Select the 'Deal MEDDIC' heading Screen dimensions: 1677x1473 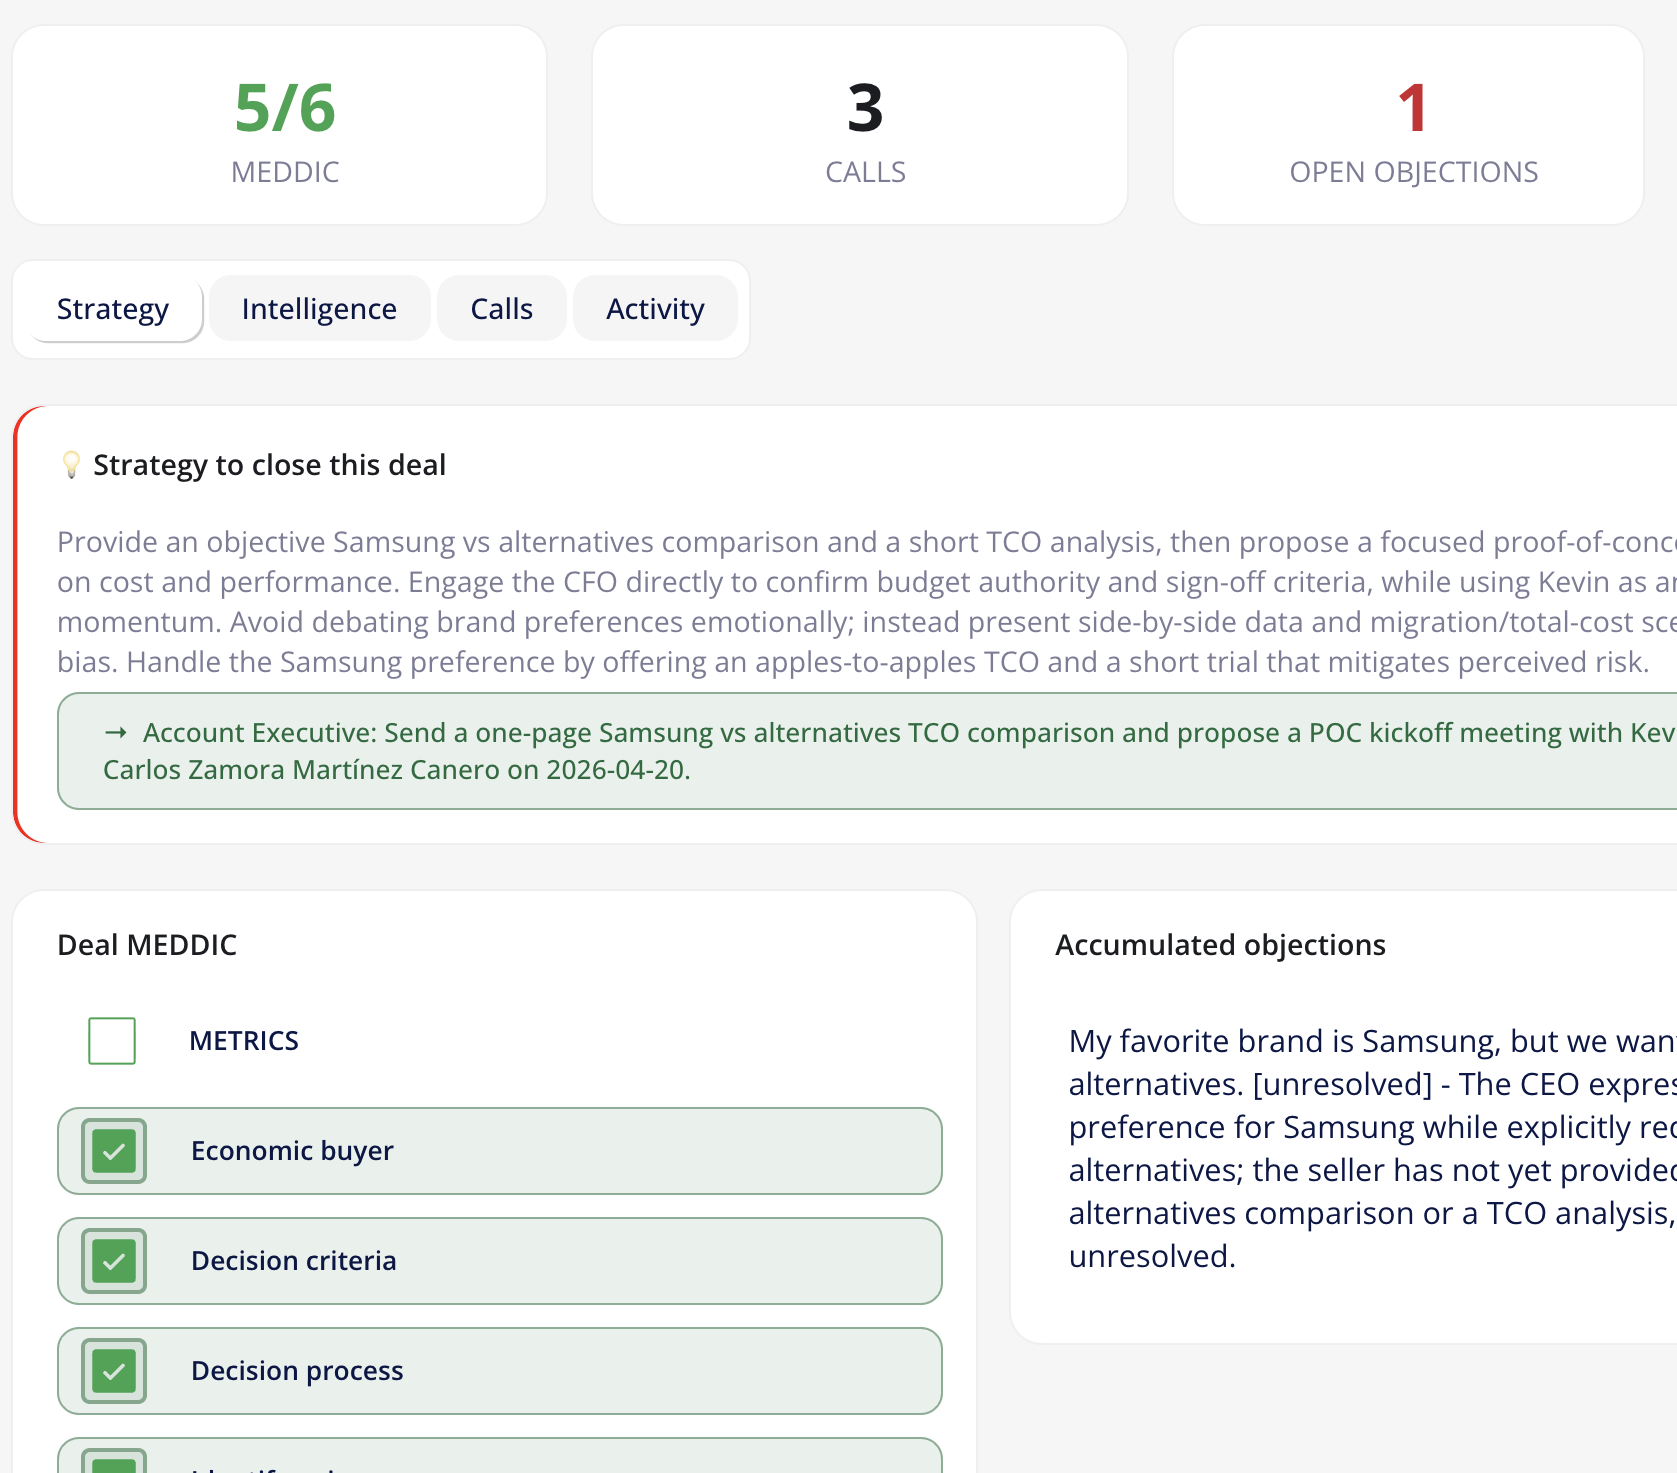click(147, 945)
